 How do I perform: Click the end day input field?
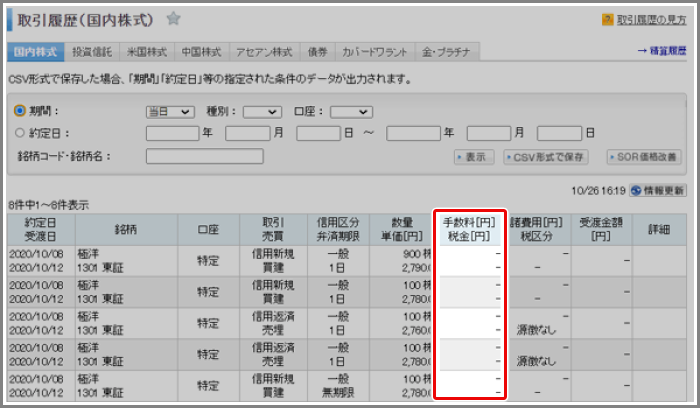559,133
